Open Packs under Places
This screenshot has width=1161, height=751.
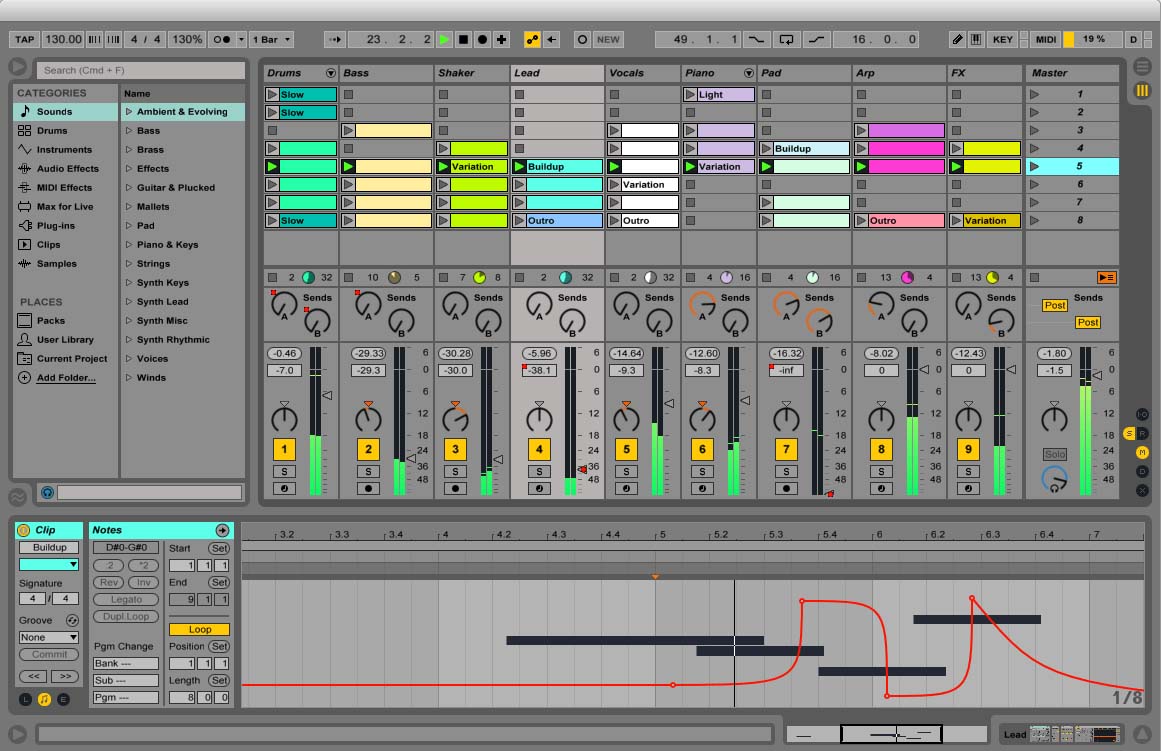(50, 321)
